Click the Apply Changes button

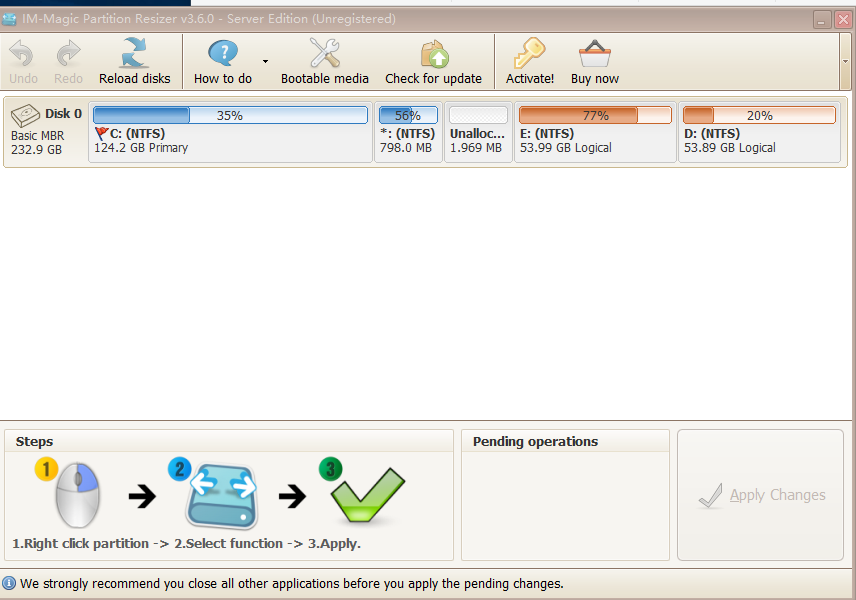[x=760, y=495]
